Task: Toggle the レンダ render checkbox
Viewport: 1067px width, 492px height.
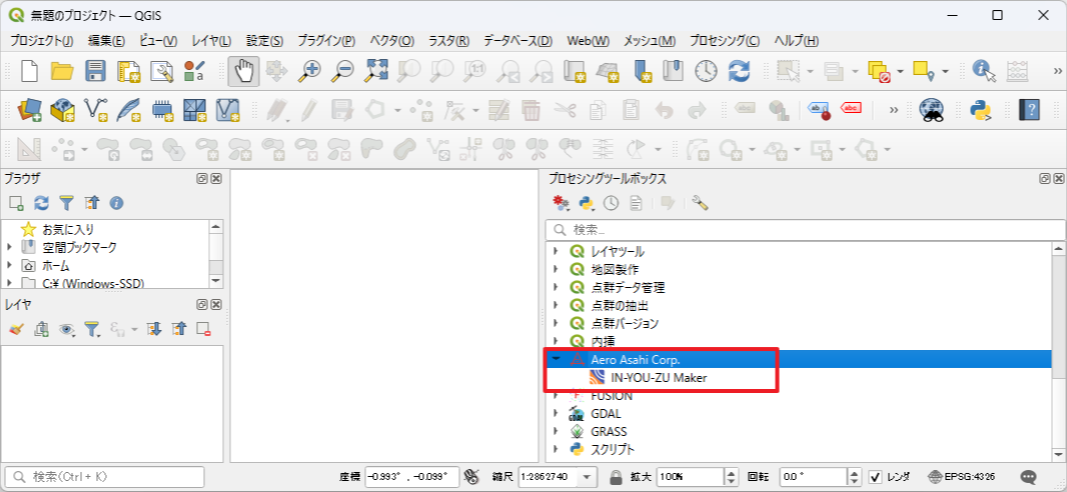Action: 875,477
